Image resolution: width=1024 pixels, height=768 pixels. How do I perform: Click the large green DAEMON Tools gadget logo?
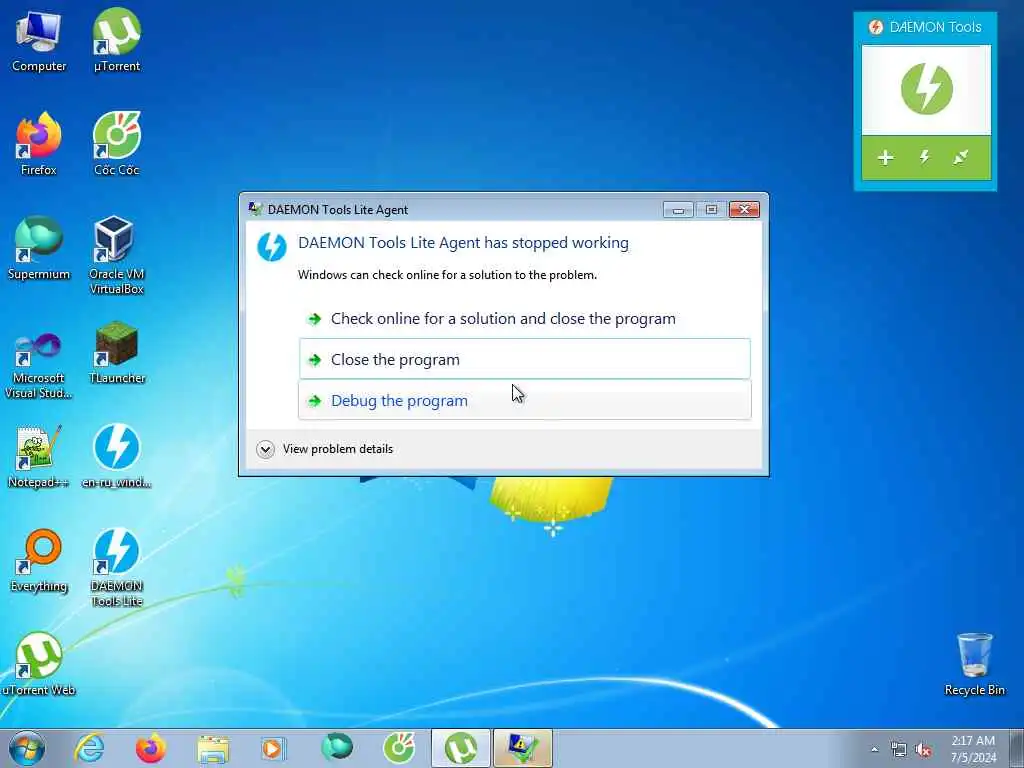point(926,89)
